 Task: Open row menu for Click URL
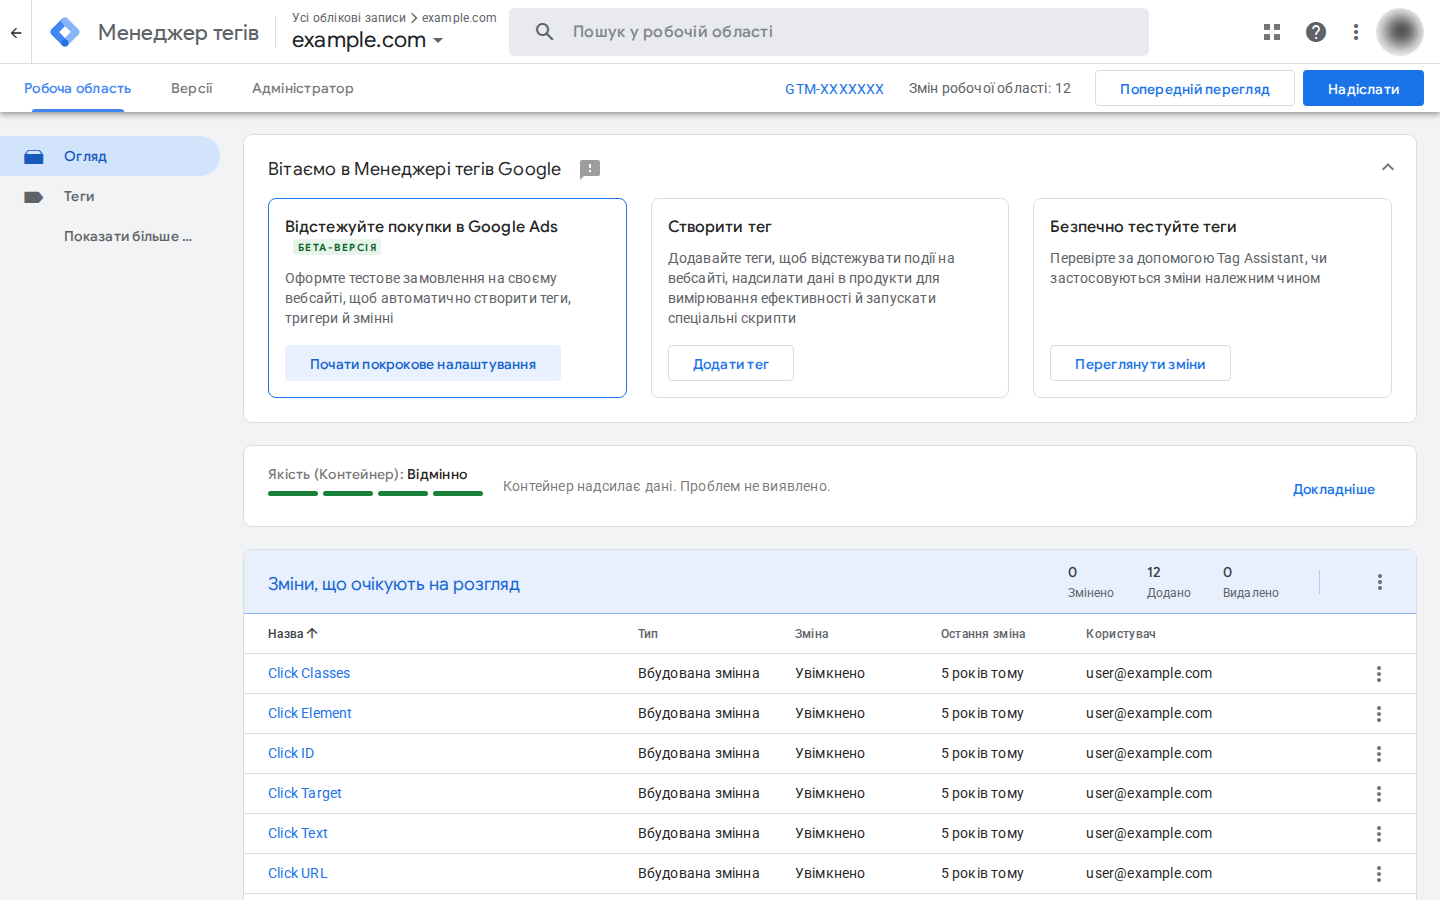pyautogui.click(x=1379, y=874)
